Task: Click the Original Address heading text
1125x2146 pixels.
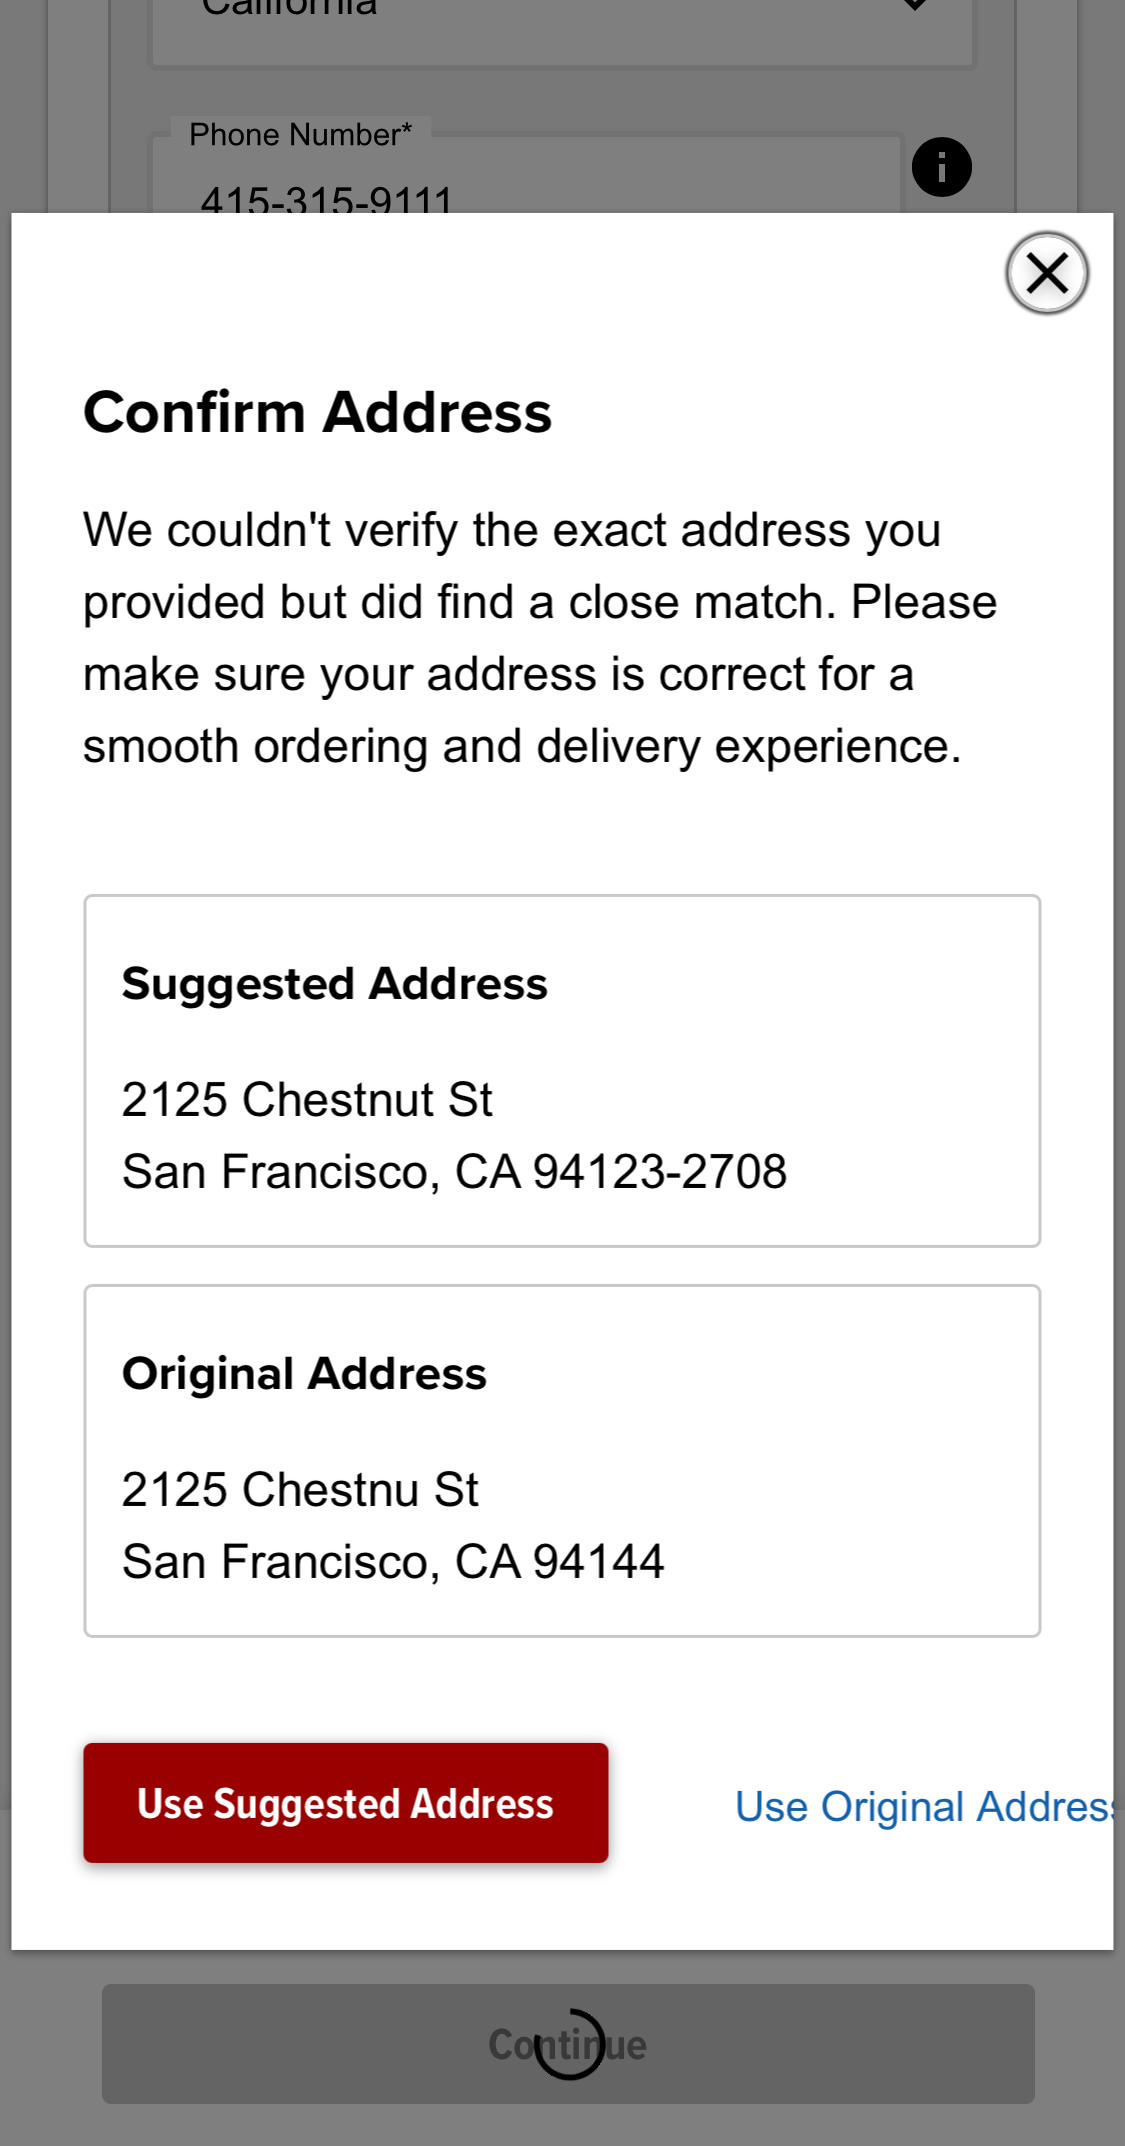Action: coord(304,1374)
